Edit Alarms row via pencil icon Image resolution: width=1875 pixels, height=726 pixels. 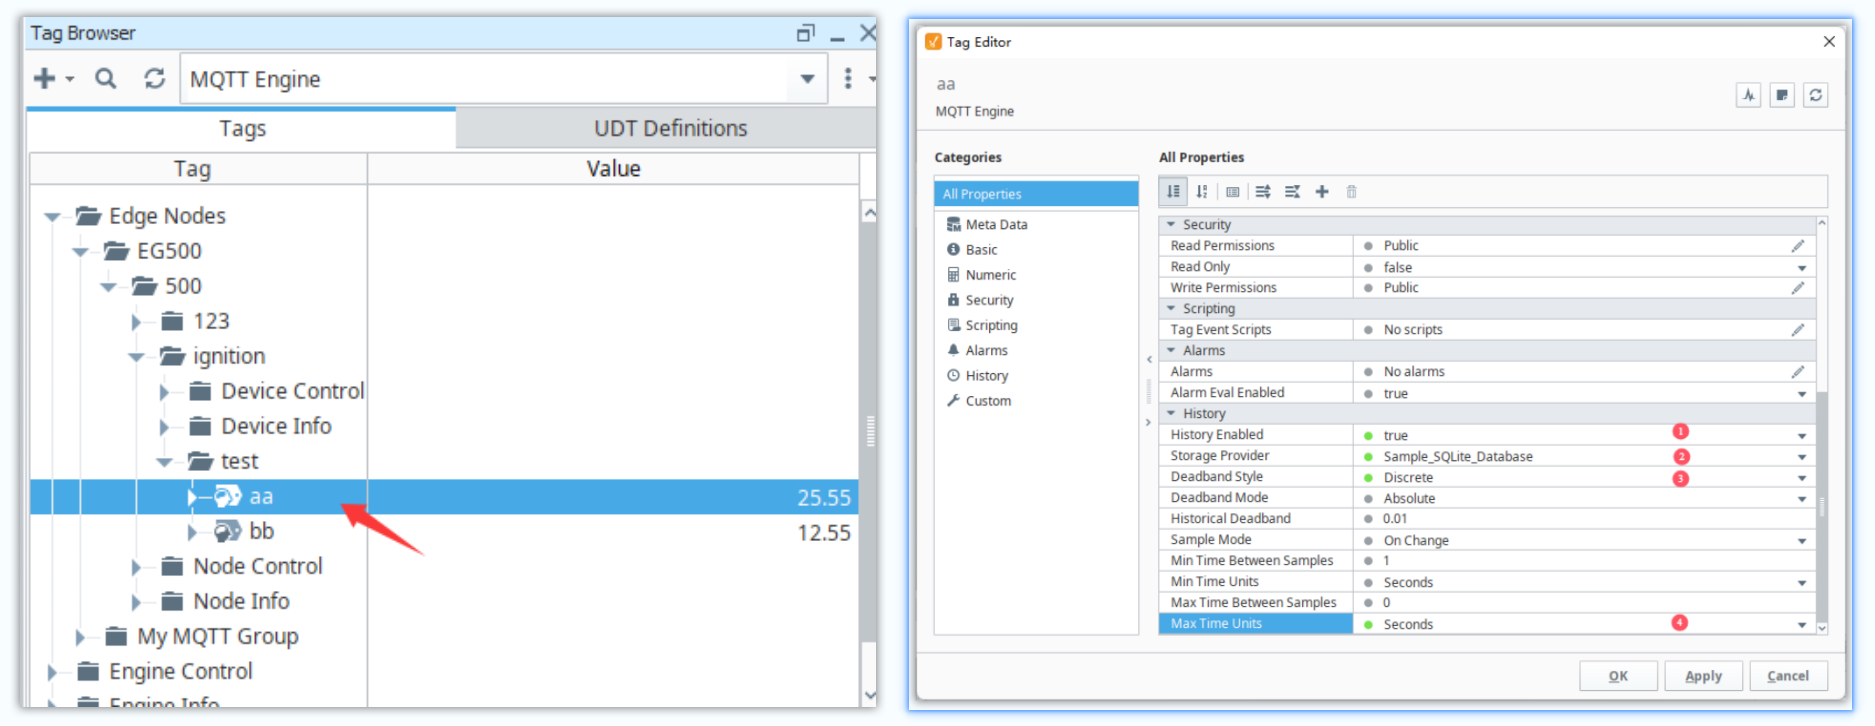[x=1798, y=372]
